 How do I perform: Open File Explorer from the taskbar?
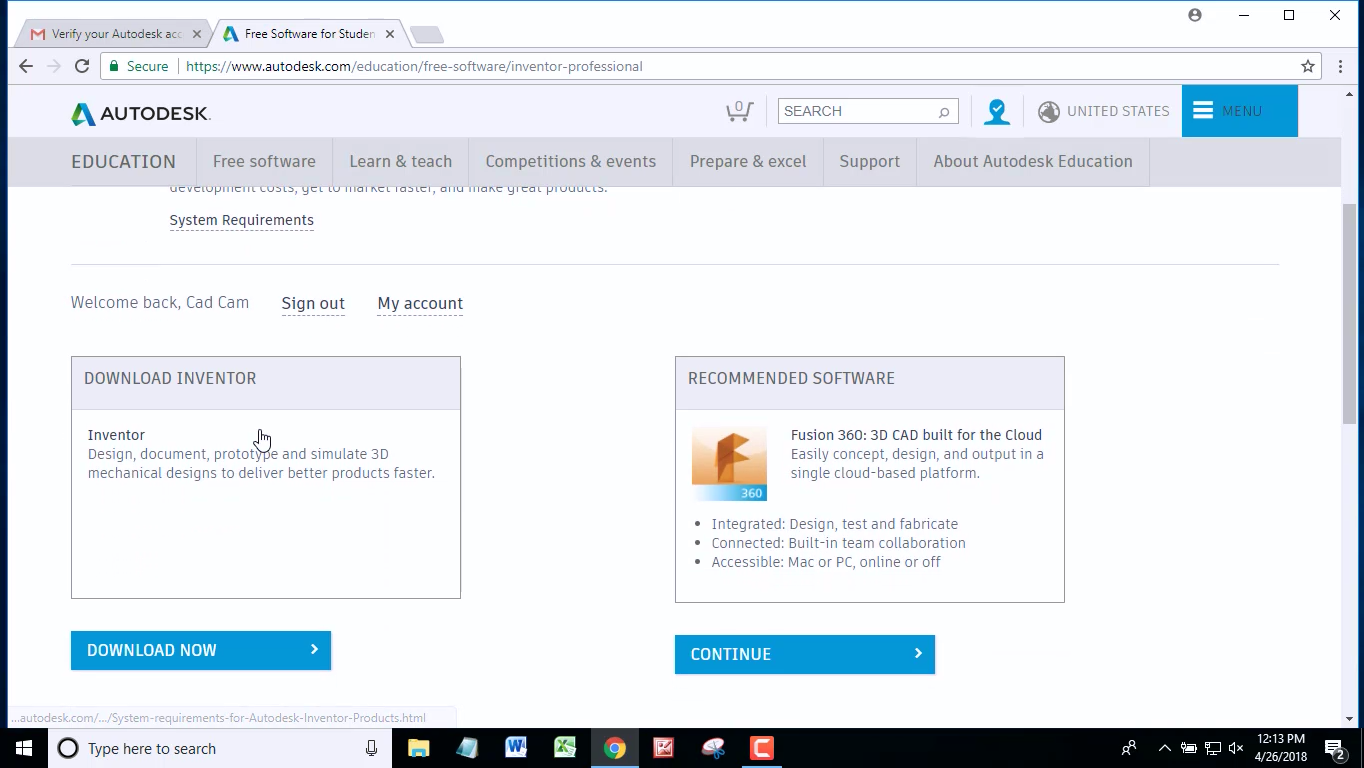[419, 748]
